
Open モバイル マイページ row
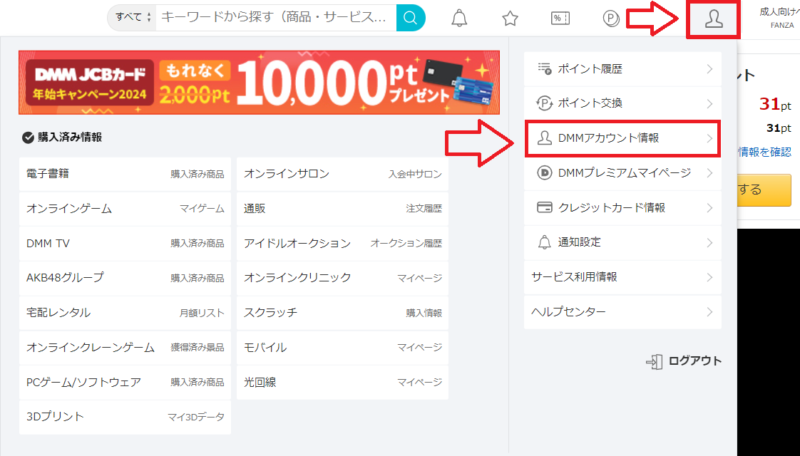(342, 347)
